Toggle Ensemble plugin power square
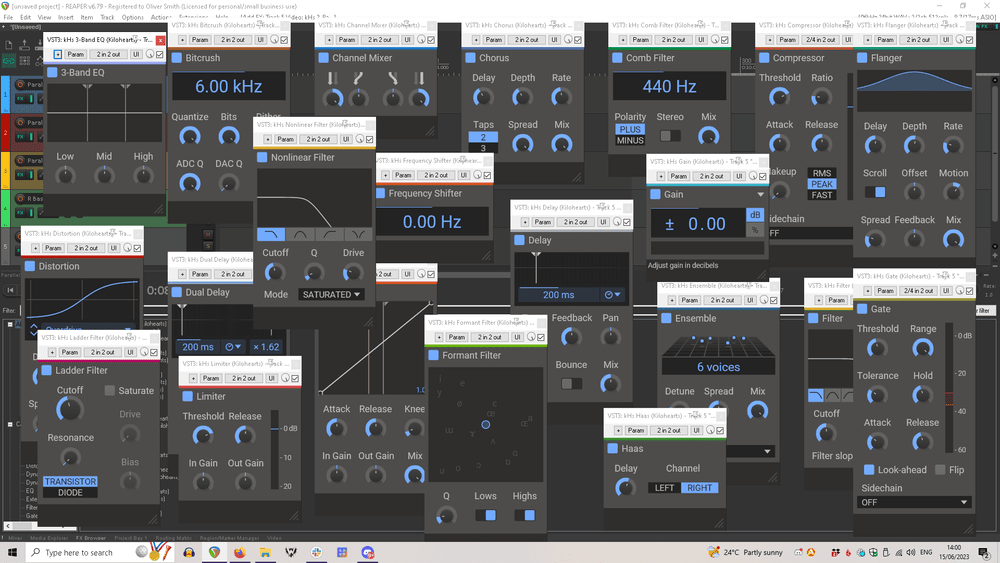The image size is (1000, 563). [666, 318]
